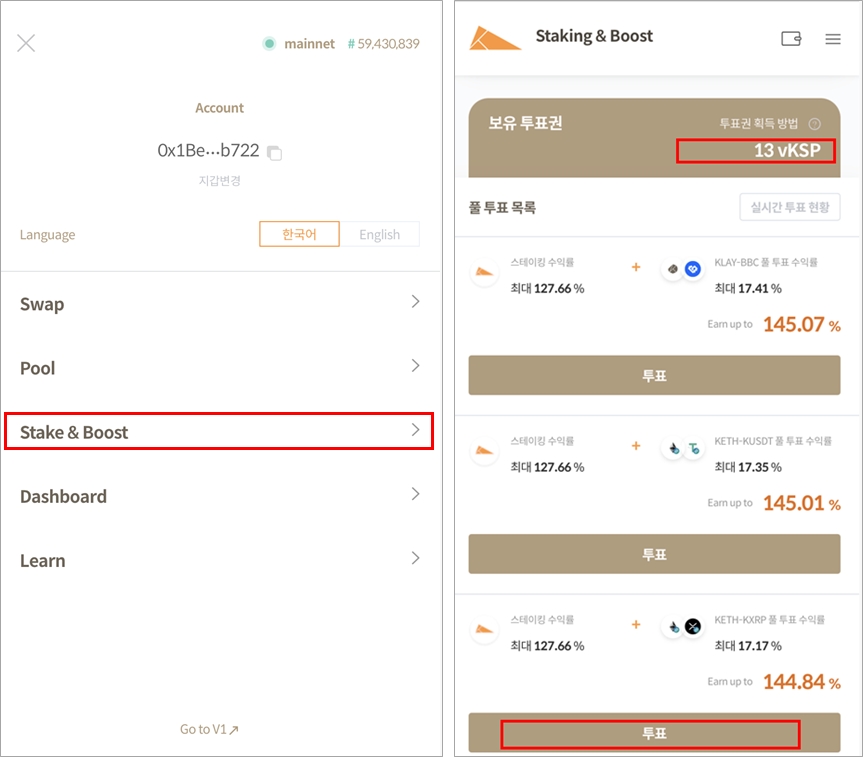Image resolution: width=863 pixels, height=757 pixels.
Task: Expand the Dashboard menu chevron
Action: coord(415,494)
